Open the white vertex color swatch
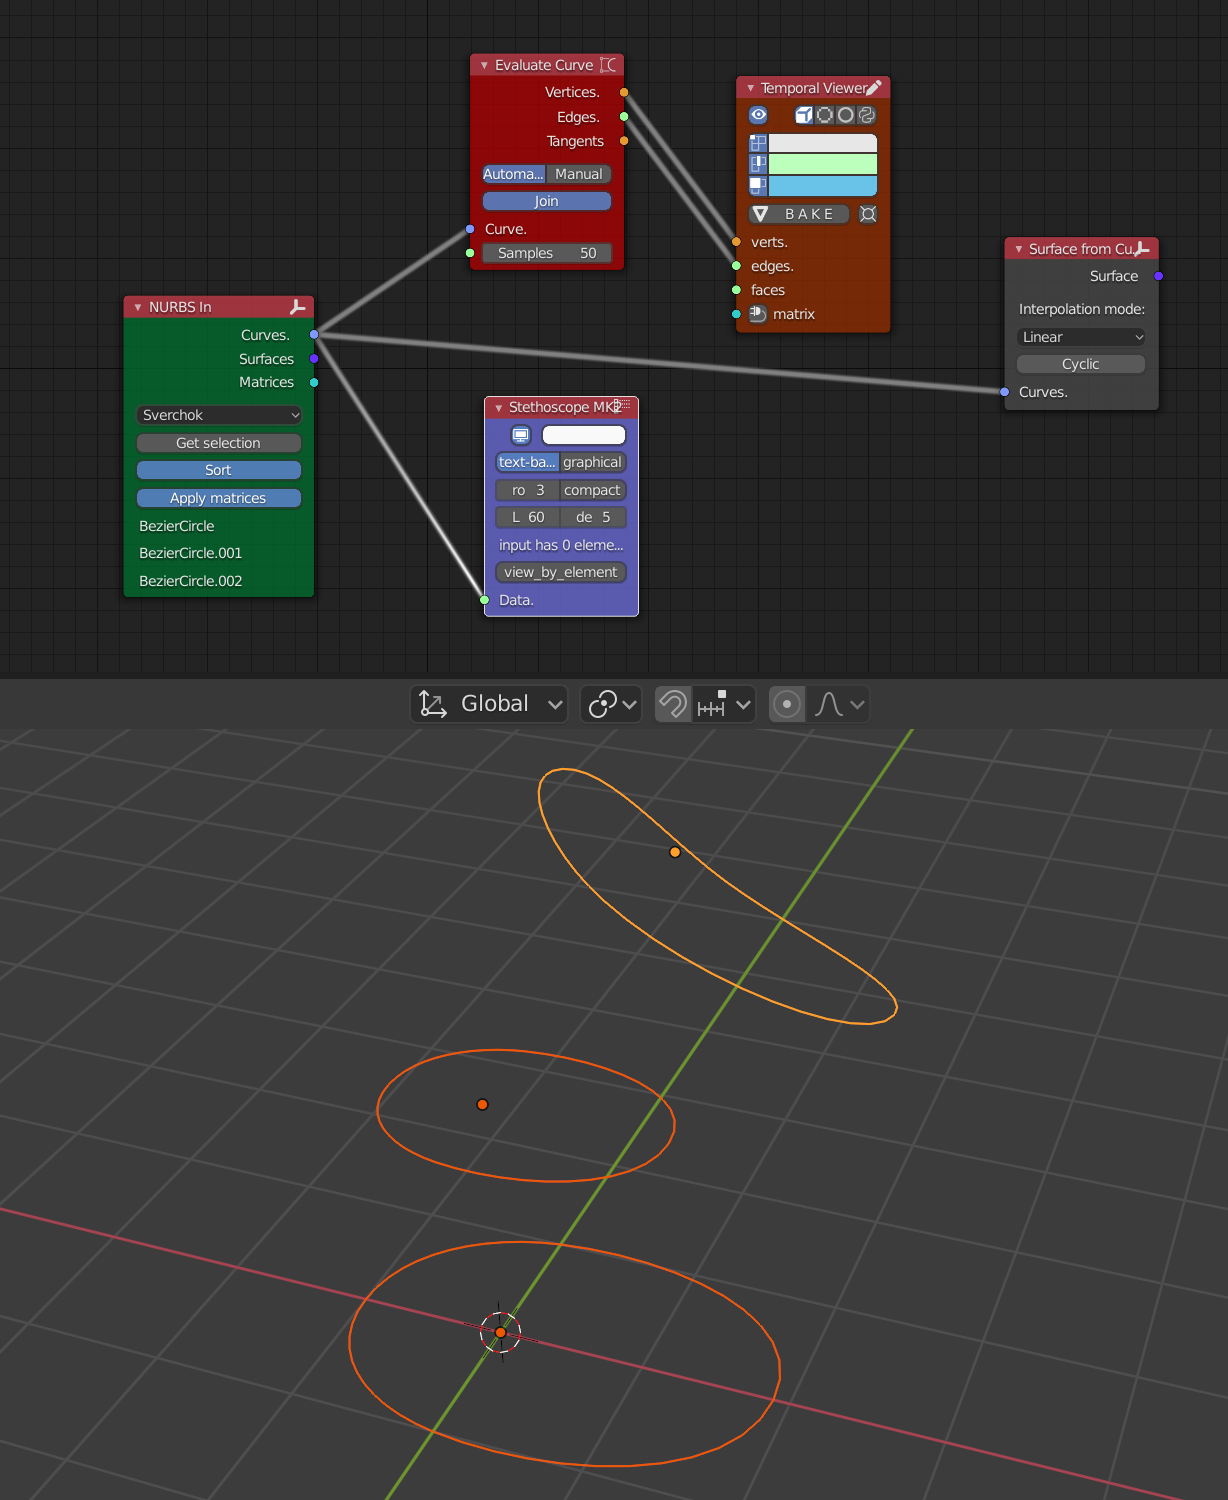The width and height of the screenshot is (1228, 1500). click(x=823, y=143)
